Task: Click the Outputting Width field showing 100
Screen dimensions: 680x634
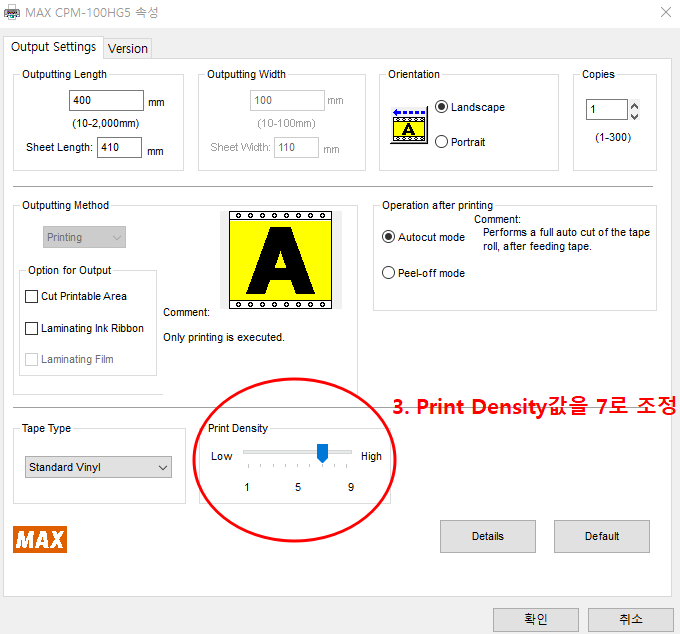Action: [287, 101]
